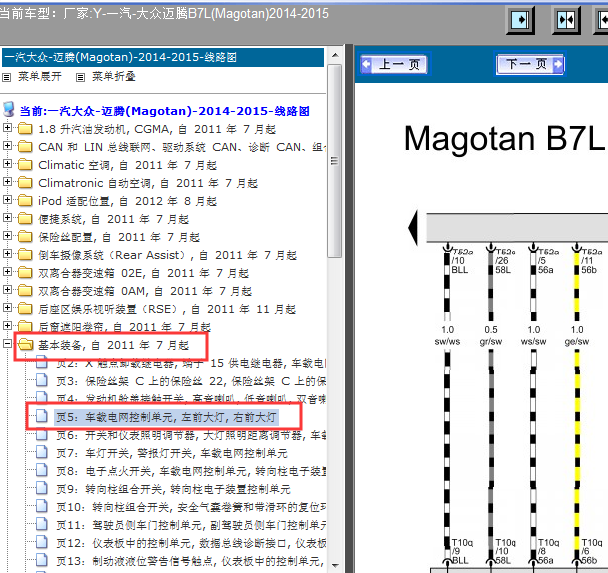Click document icon of 页9

point(41,488)
